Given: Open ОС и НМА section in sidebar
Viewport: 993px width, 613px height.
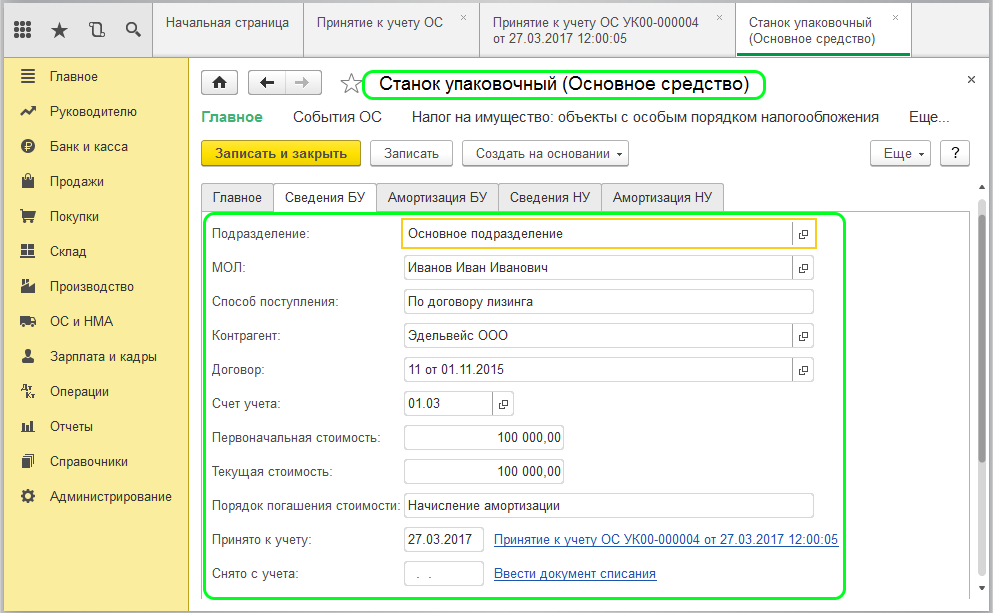Looking at the screenshot, I should point(81,321).
